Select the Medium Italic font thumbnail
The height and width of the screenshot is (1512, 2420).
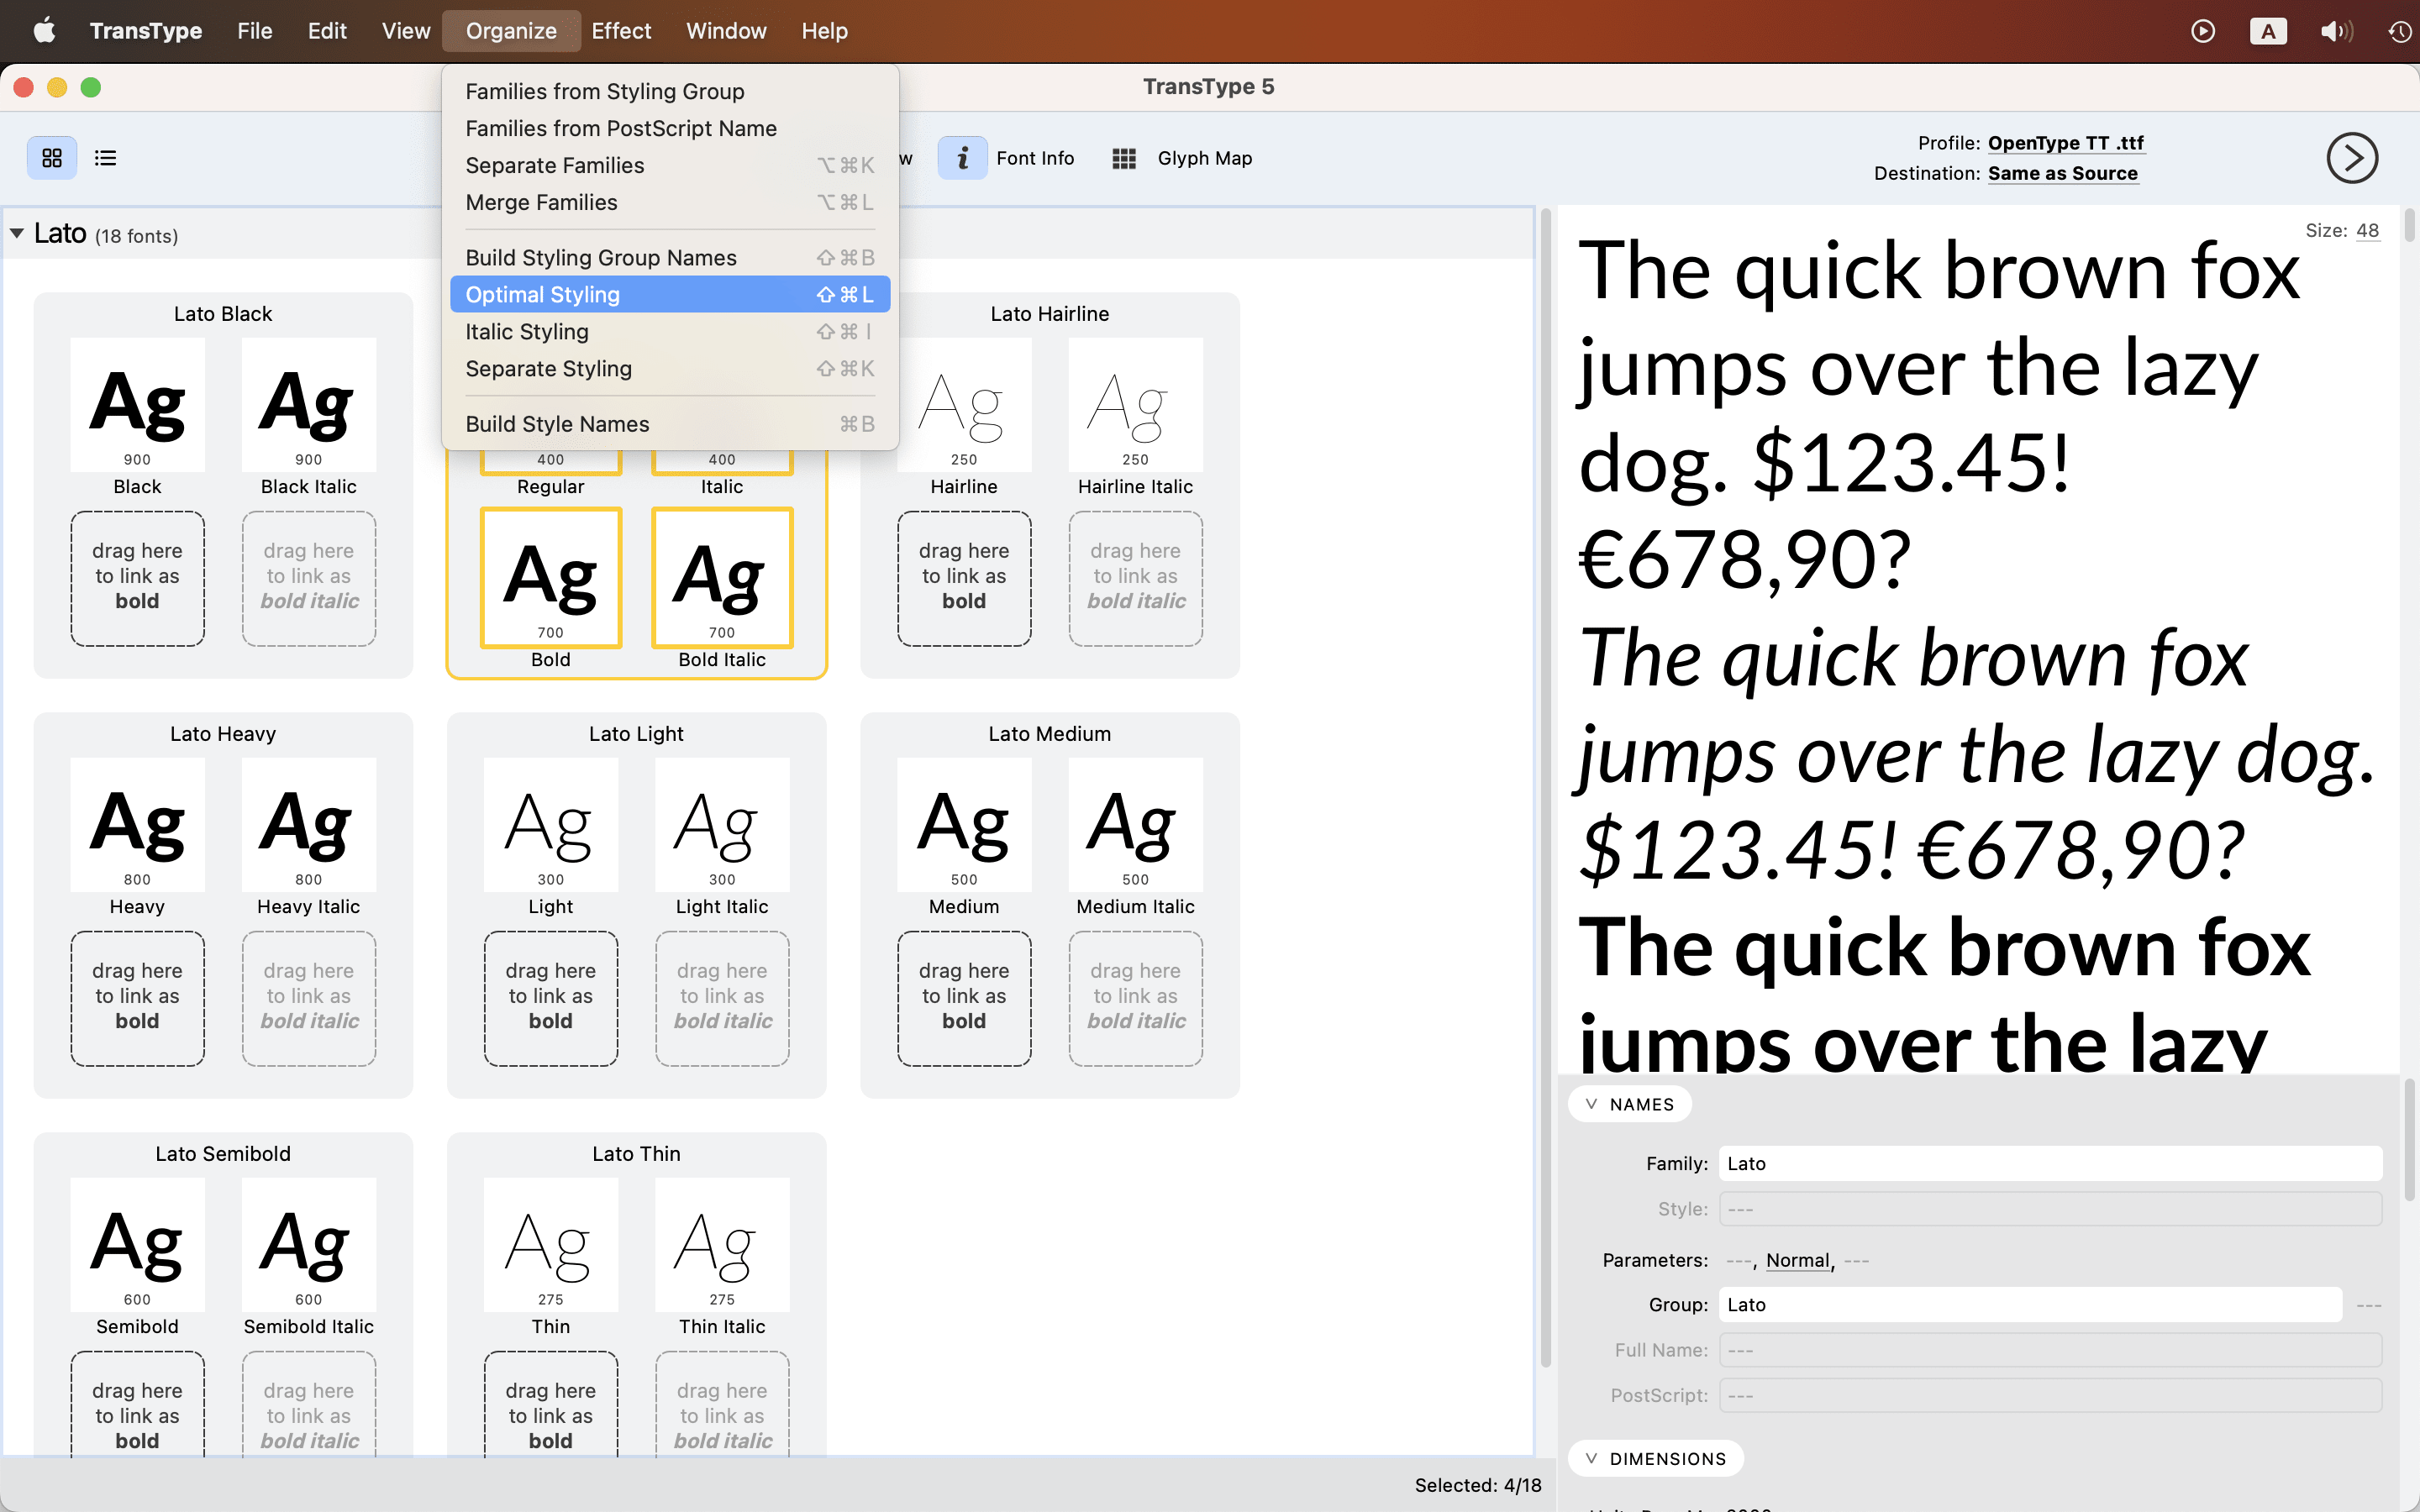point(1136,824)
